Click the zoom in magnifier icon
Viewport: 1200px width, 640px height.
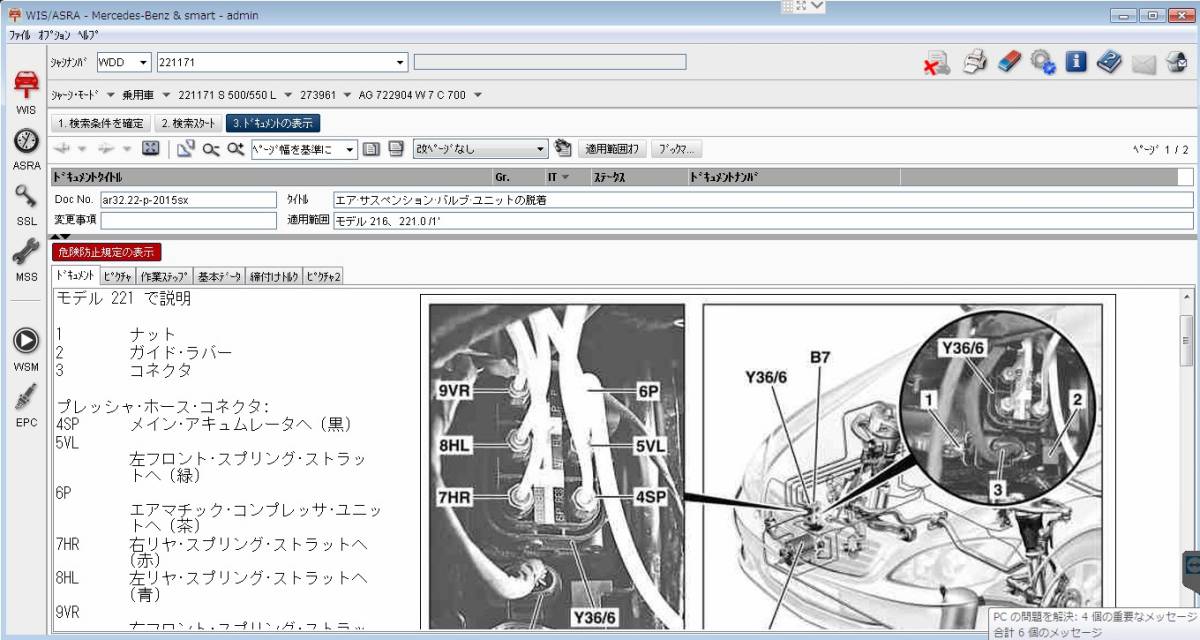pos(233,148)
